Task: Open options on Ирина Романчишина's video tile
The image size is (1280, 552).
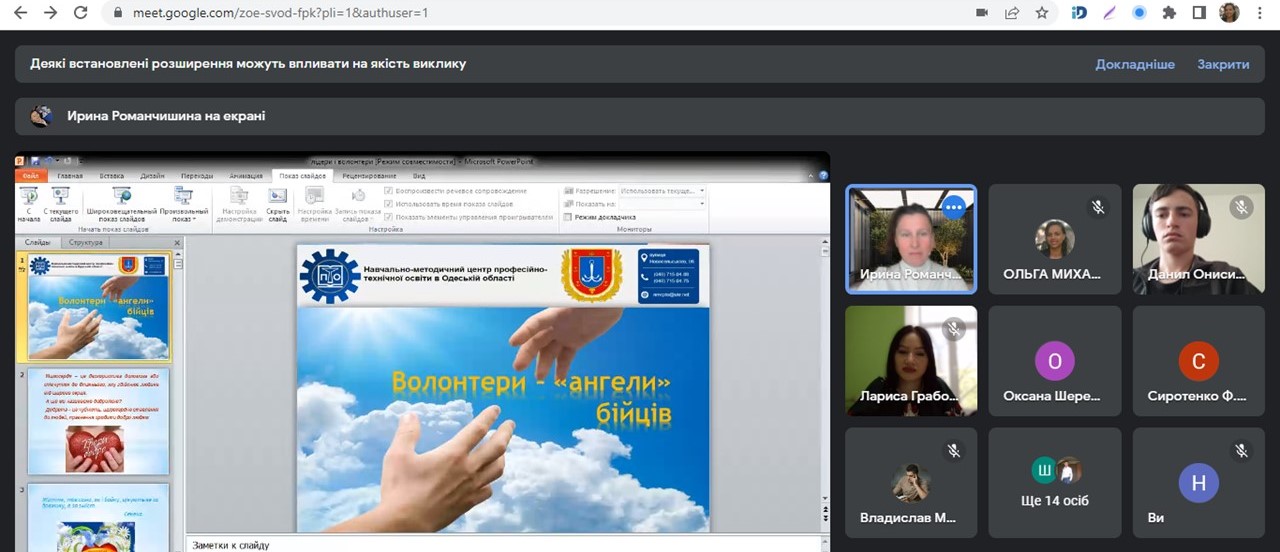Action: tap(953, 207)
